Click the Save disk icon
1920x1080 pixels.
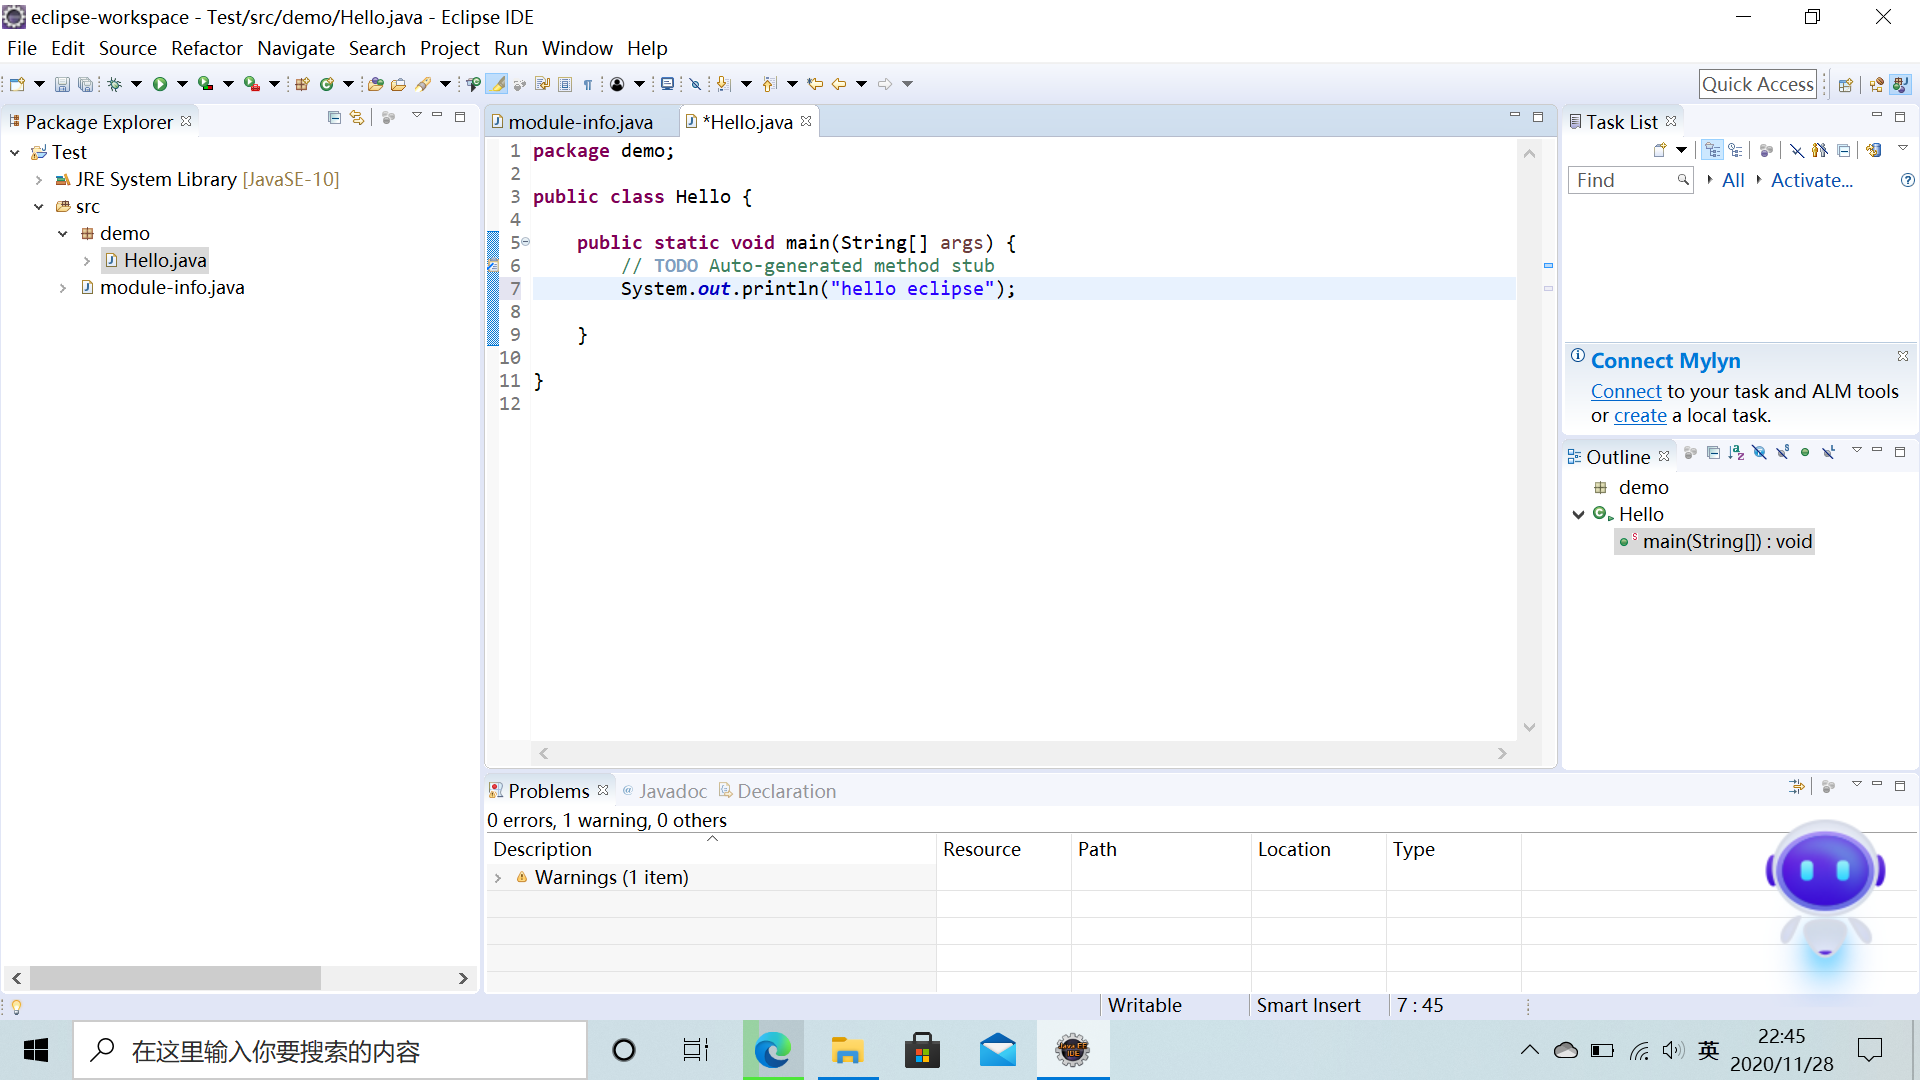[62, 84]
